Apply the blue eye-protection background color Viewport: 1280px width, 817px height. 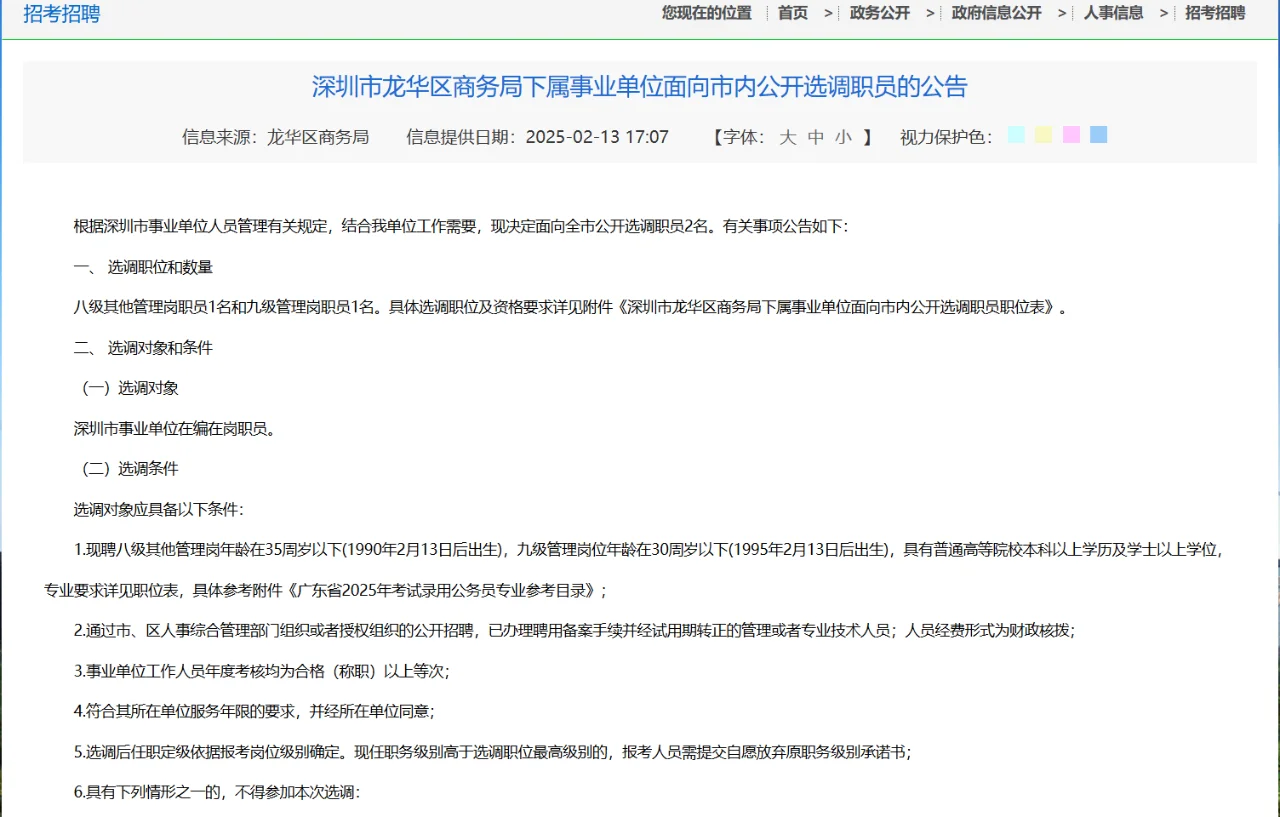click(1098, 134)
